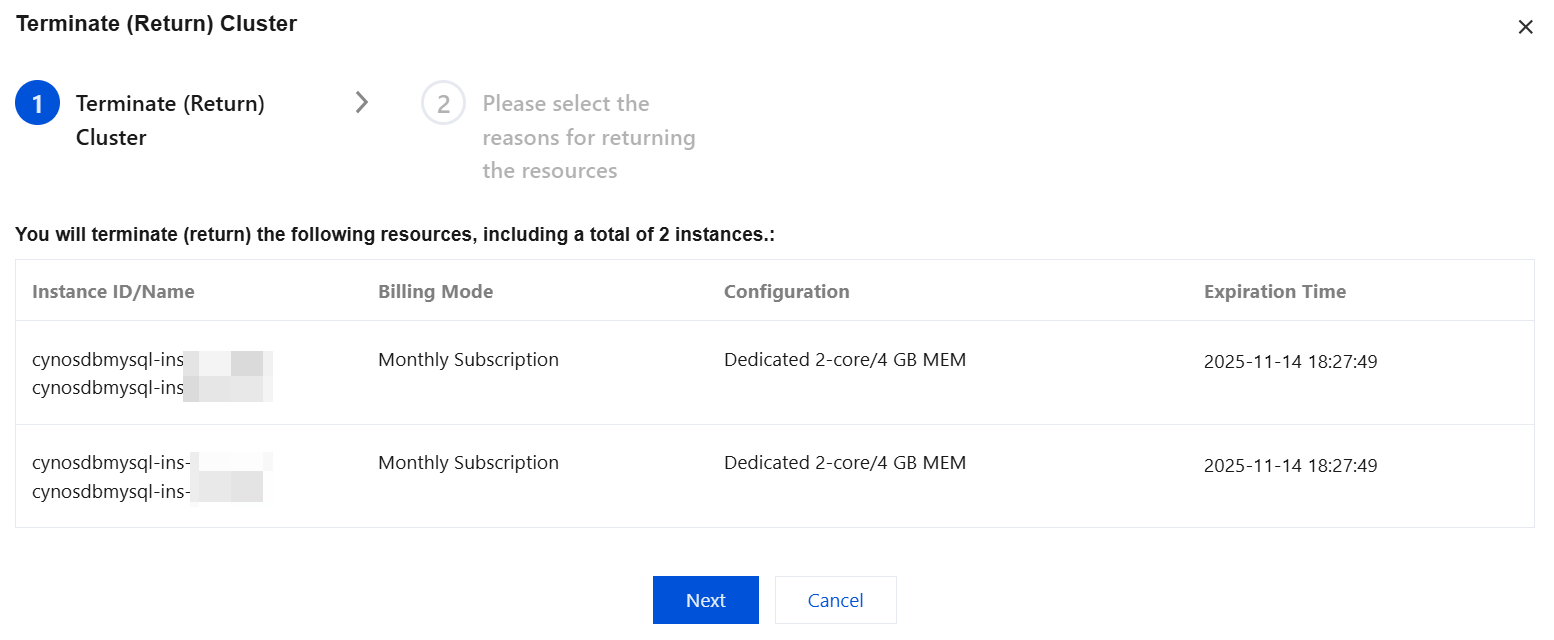Click first row's expiration time value
This screenshot has height=640, width=1554.
pyautogui.click(x=1290, y=362)
